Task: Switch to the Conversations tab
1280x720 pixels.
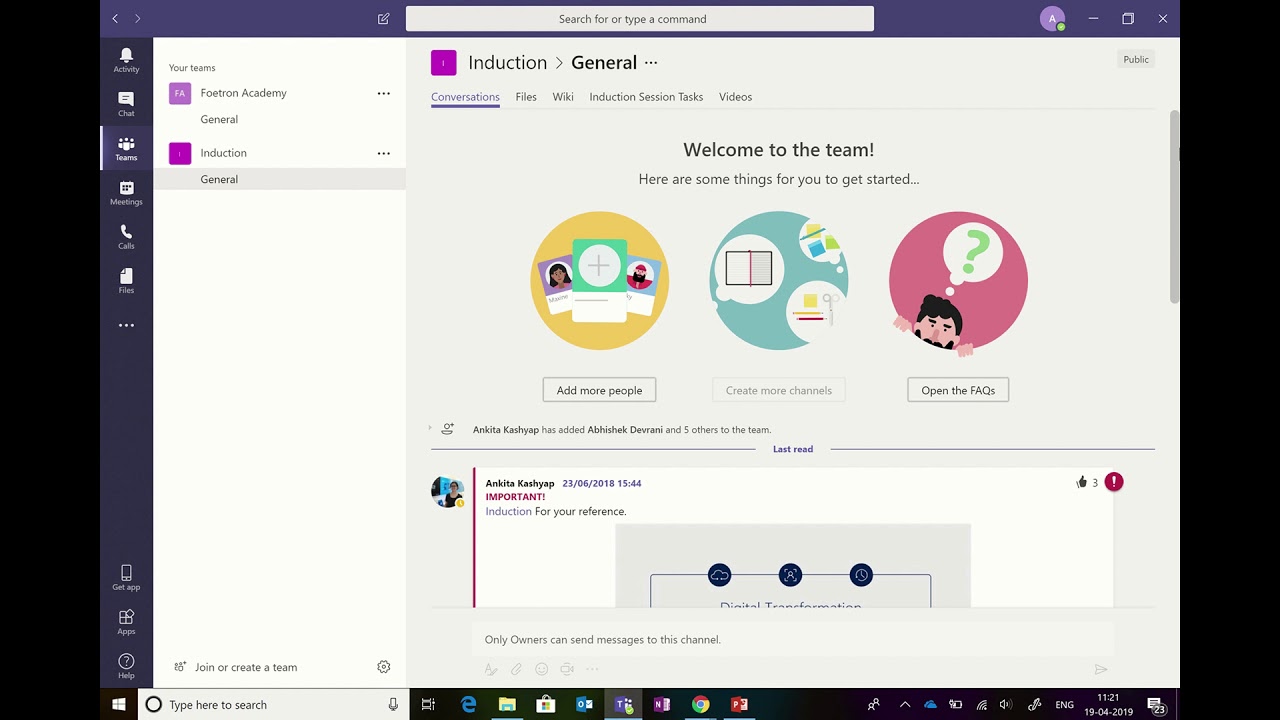Action: [x=465, y=97]
